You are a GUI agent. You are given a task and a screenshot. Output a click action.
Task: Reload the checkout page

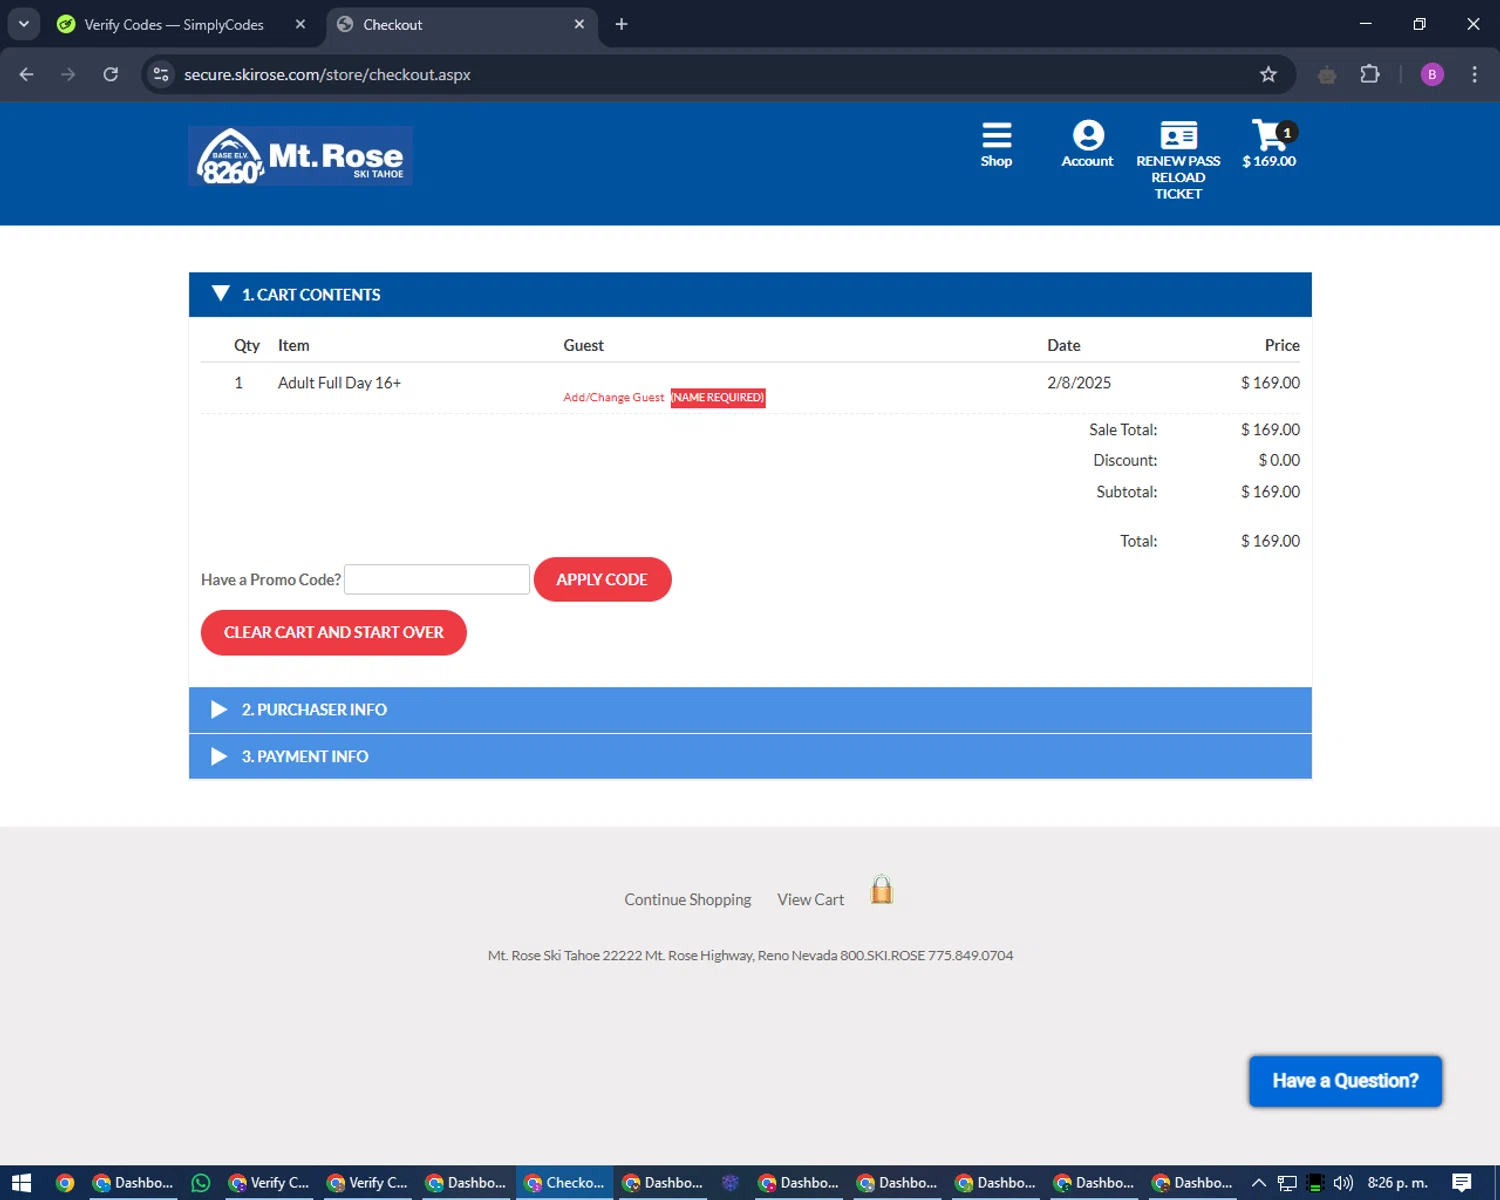point(111,74)
